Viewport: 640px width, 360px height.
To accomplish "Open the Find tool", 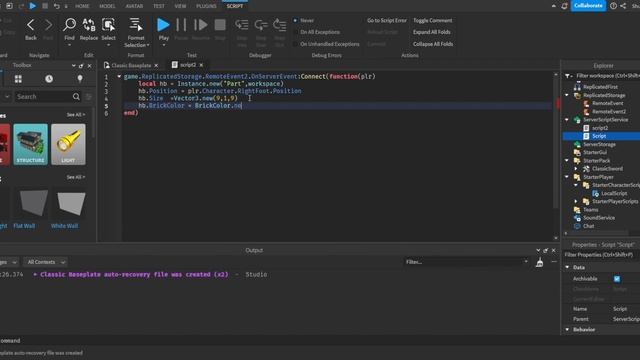I will coord(69,25).
